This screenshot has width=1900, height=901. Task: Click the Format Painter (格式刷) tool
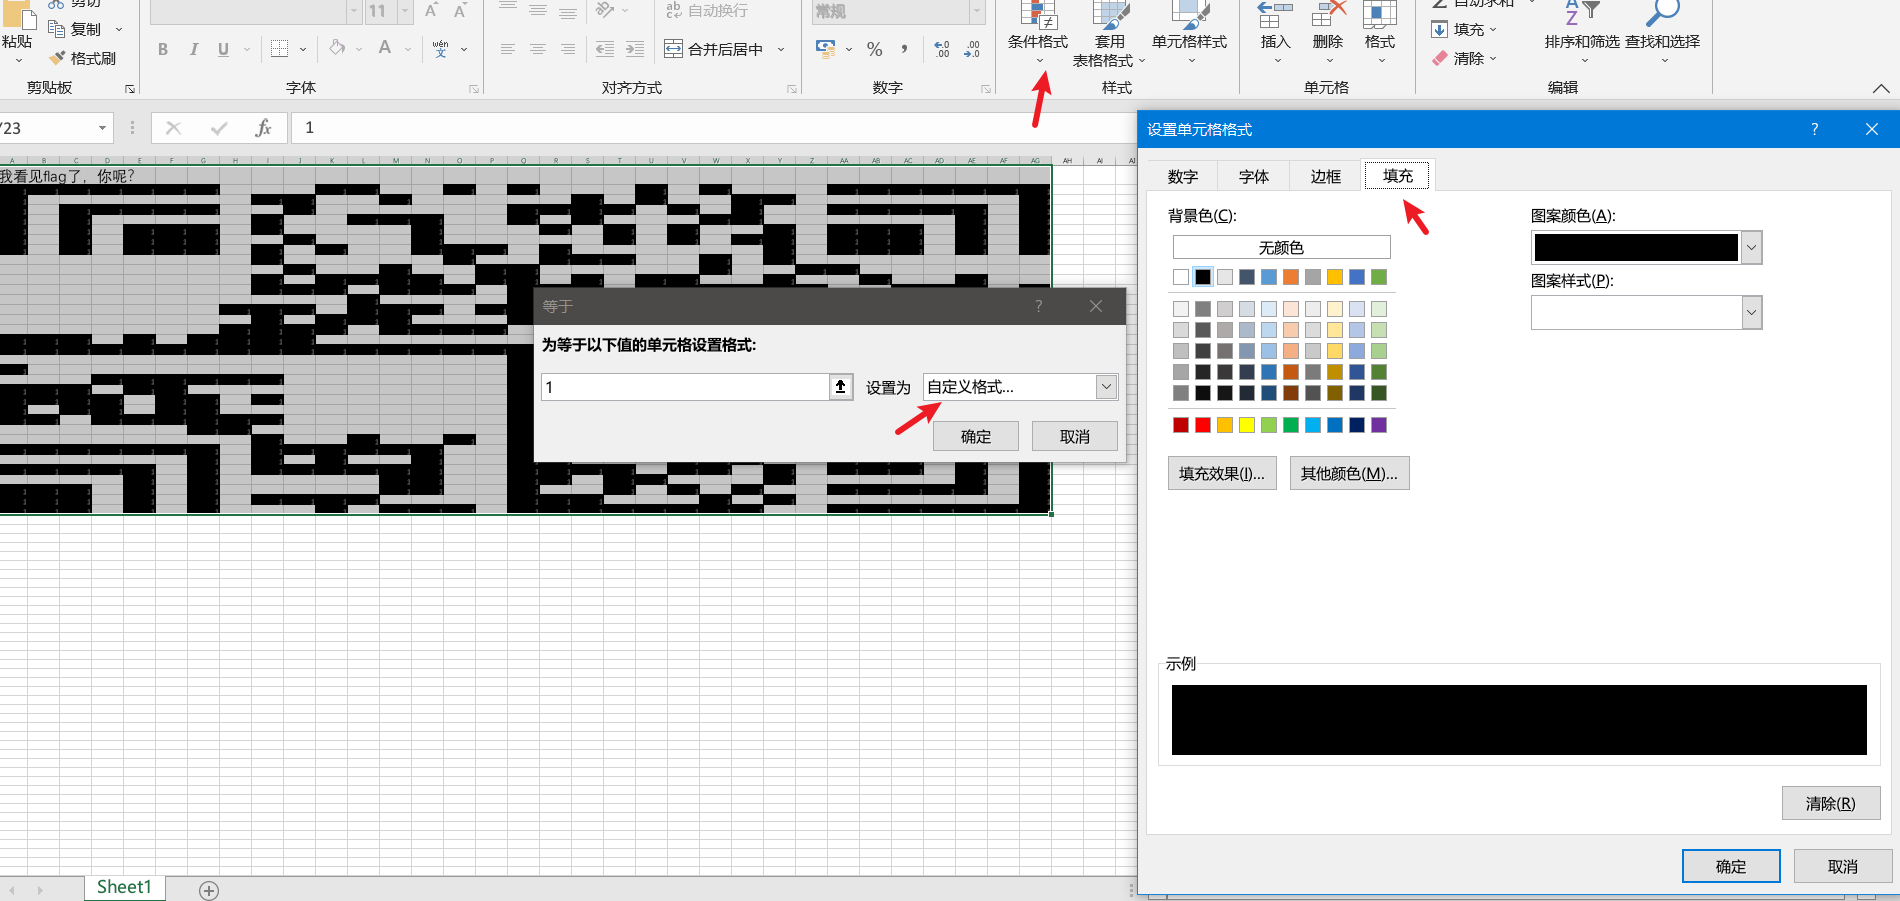[84, 58]
